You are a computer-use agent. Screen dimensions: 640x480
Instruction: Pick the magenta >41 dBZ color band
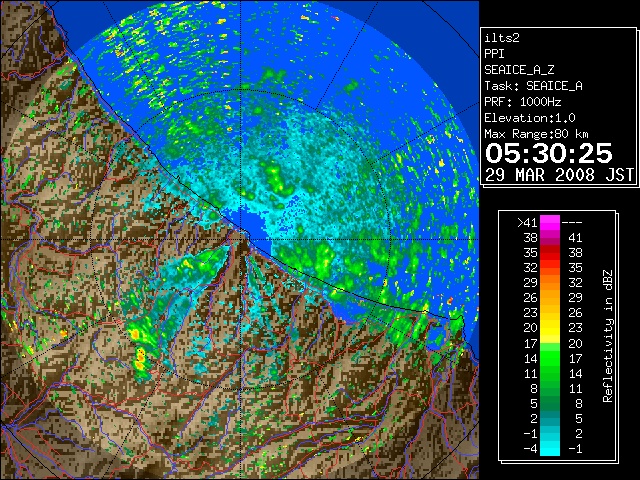[x=550, y=223]
